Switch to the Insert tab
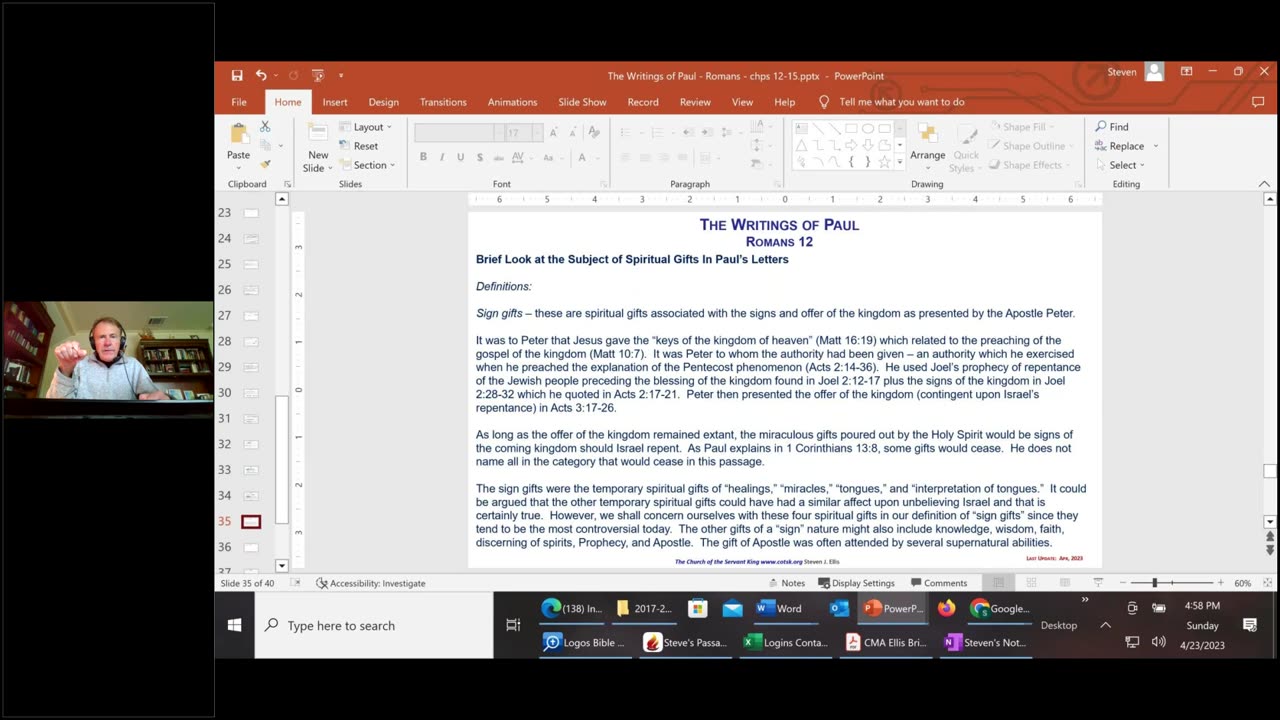Viewport: 1280px width, 720px height. 335,102
